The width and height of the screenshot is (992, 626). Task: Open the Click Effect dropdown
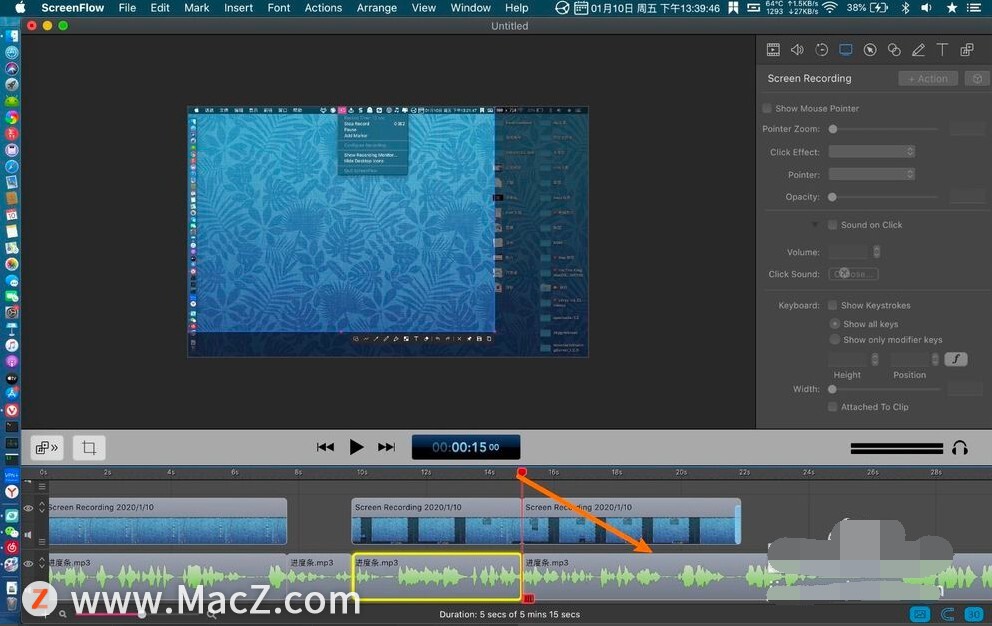click(x=872, y=152)
